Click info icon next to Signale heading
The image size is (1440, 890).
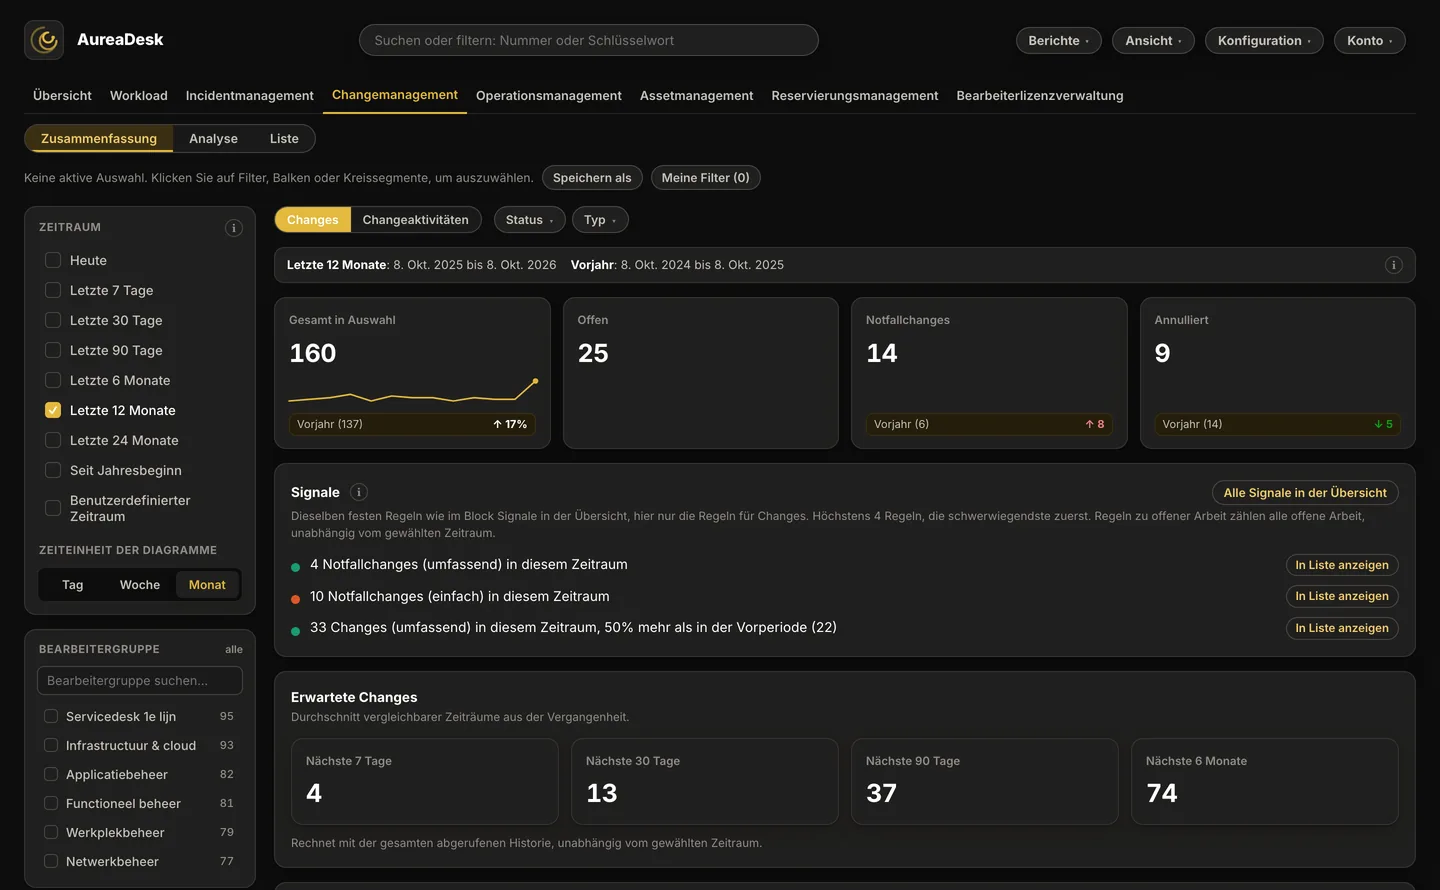point(359,492)
